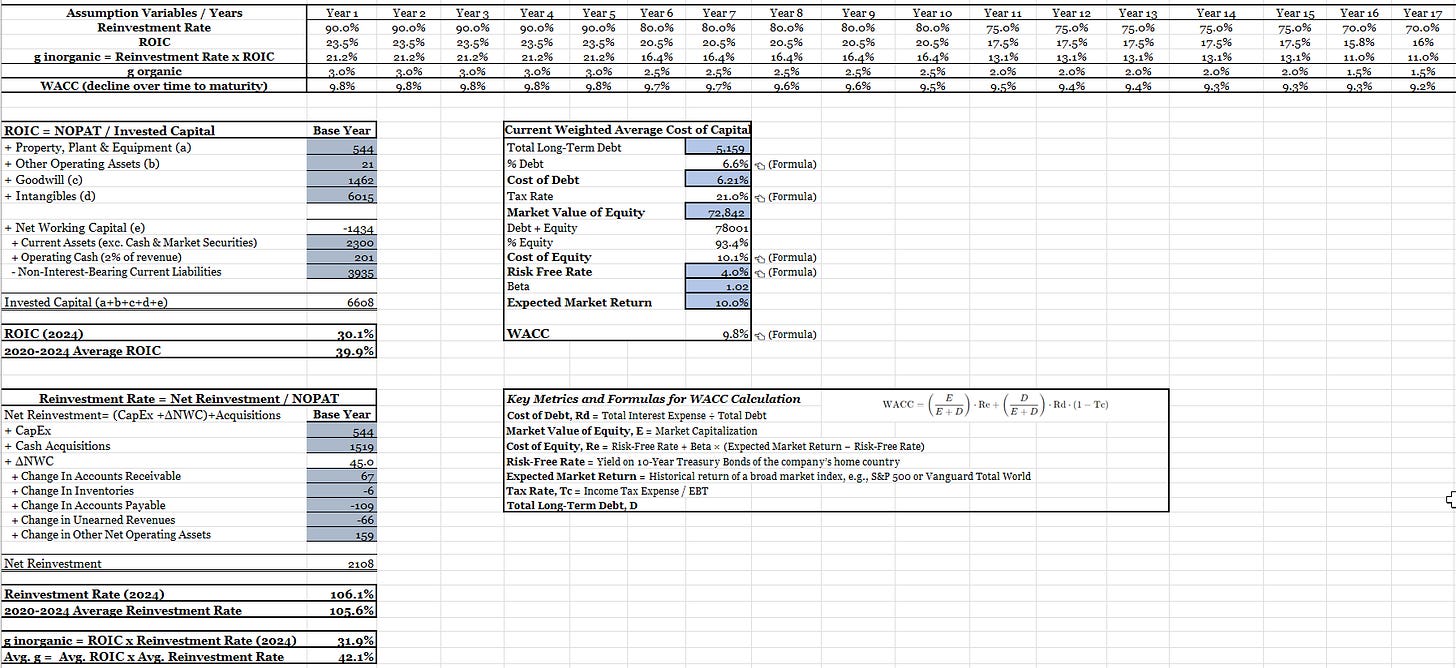Image resolution: width=1456 pixels, height=668 pixels.
Task: Click the pointing-hand (Formula) note beside Risk Free Rate
Action: (785, 273)
